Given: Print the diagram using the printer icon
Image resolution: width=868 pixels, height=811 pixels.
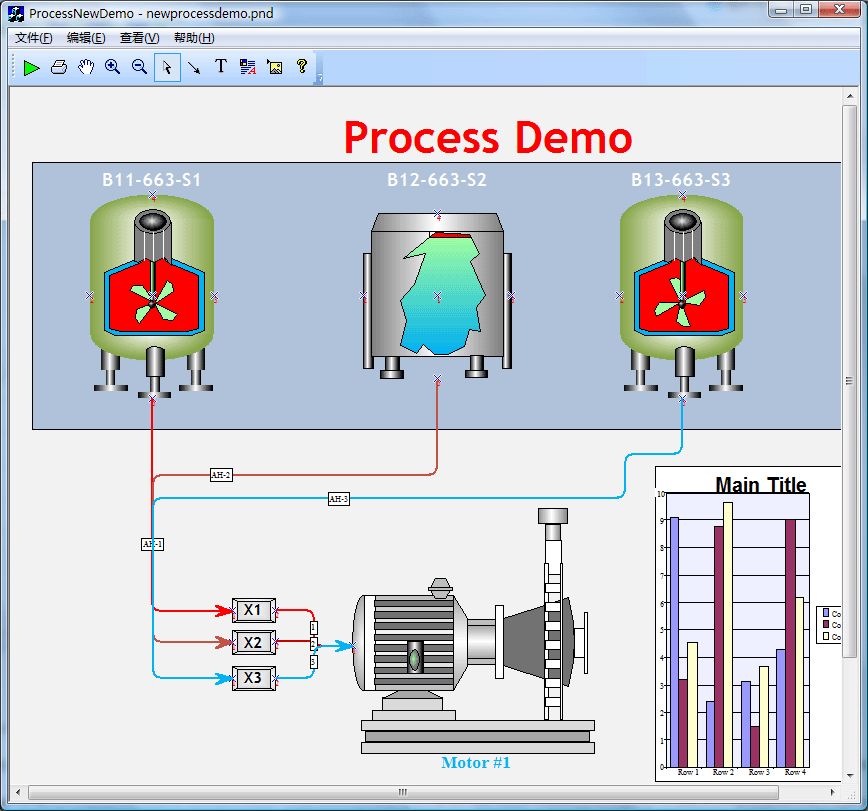Looking at the screenshot, I should pyautogui.click(x=58, y=67).
